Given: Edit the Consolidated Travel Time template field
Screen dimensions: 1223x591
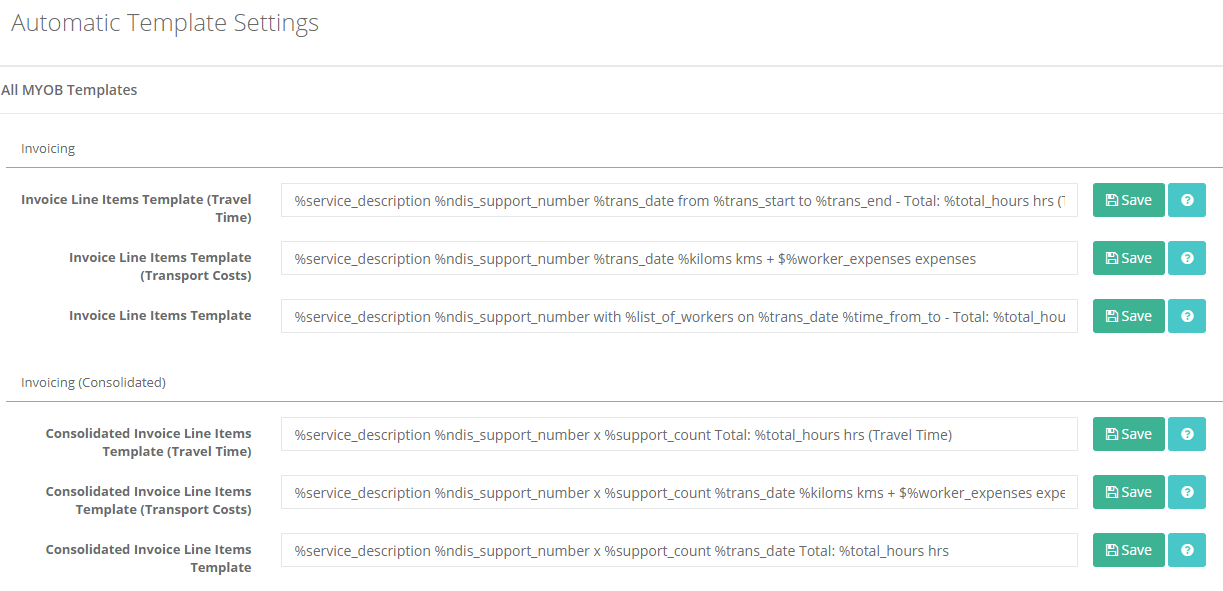Looking at the screenshot, I should point(679,434).
